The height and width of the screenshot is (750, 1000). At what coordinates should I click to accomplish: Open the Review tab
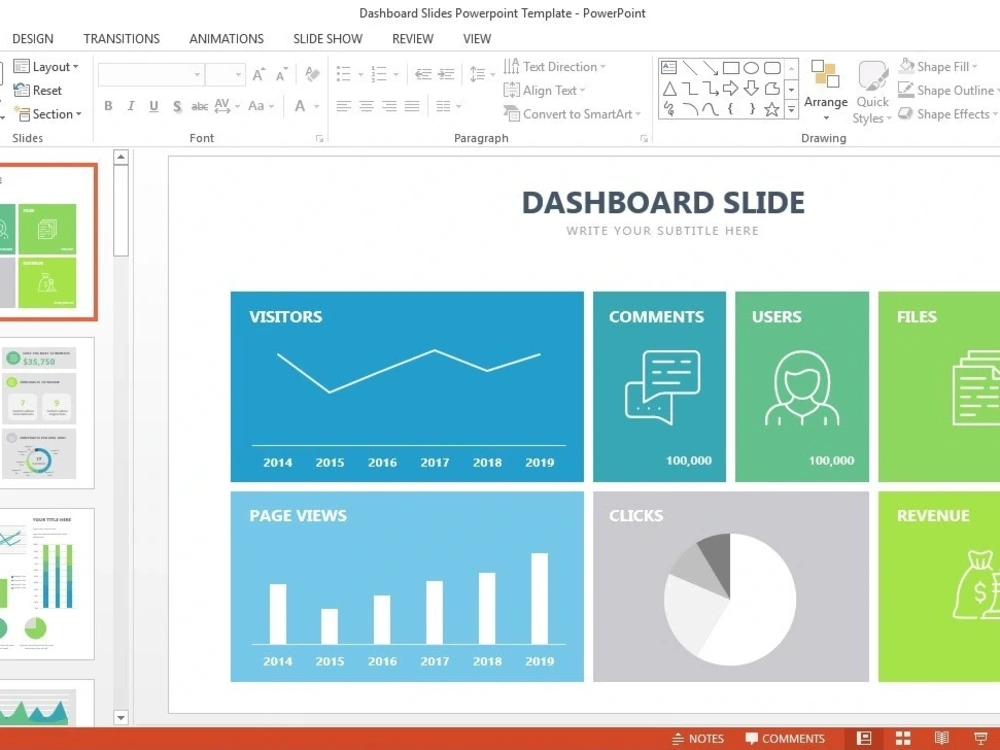click(x=413, y=39)
